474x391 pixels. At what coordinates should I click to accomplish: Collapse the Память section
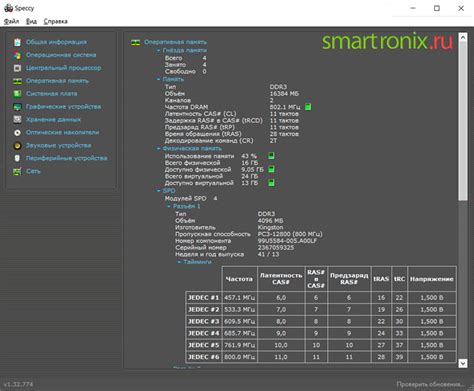click(x=159, y=79)
